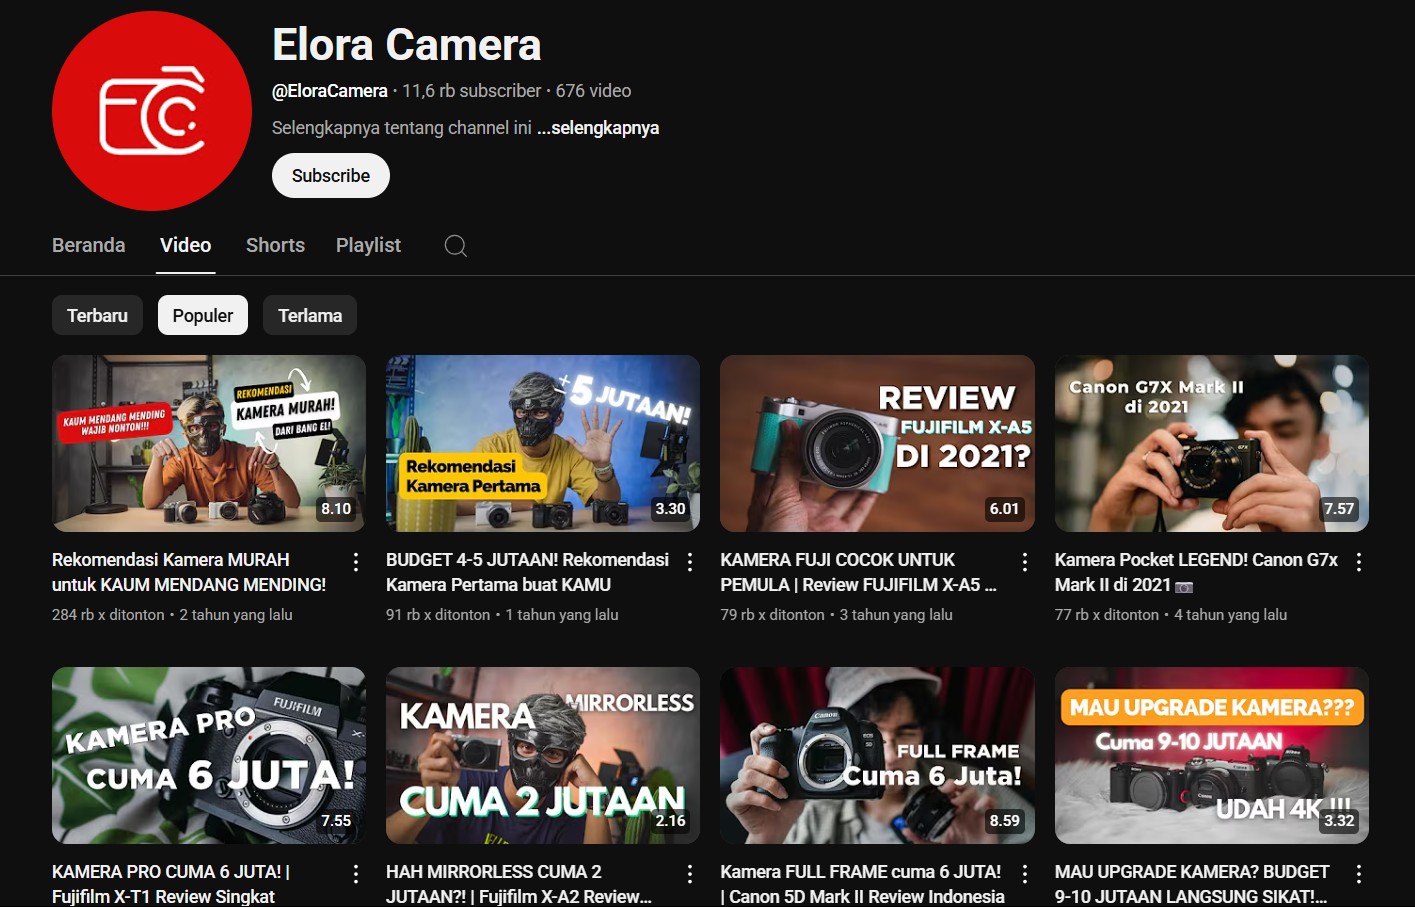Click '676 video' count text
The image size is (1415, 907).
click(594, 91)
